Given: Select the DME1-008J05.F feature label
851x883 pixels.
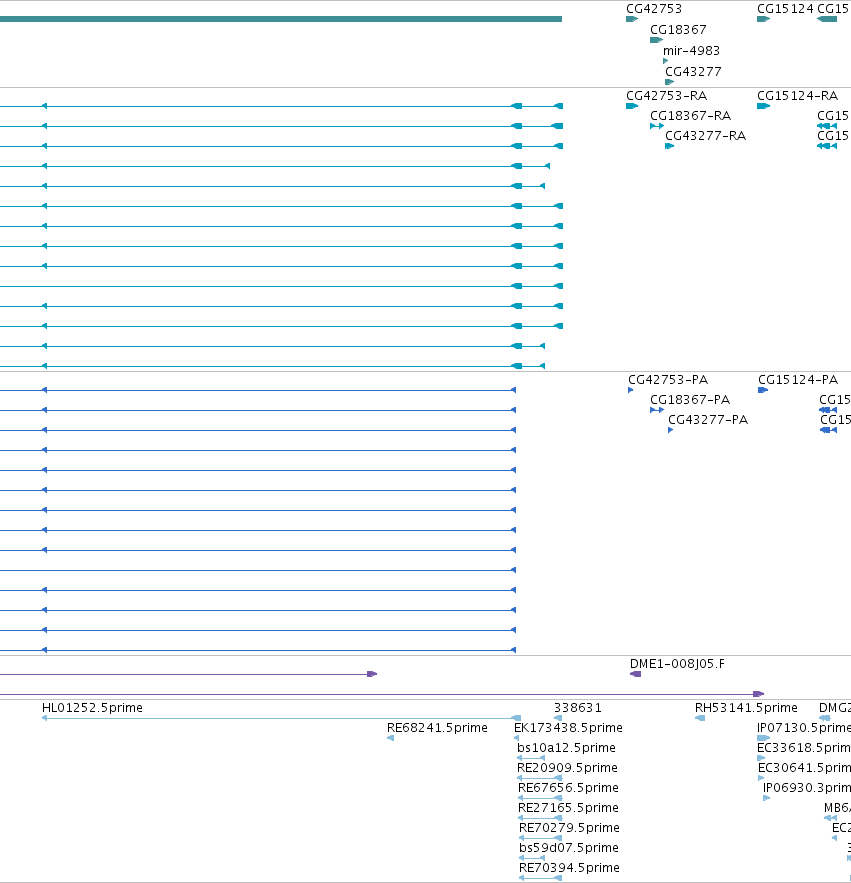Looking at the screenshot, I should [x=678, y=663].
